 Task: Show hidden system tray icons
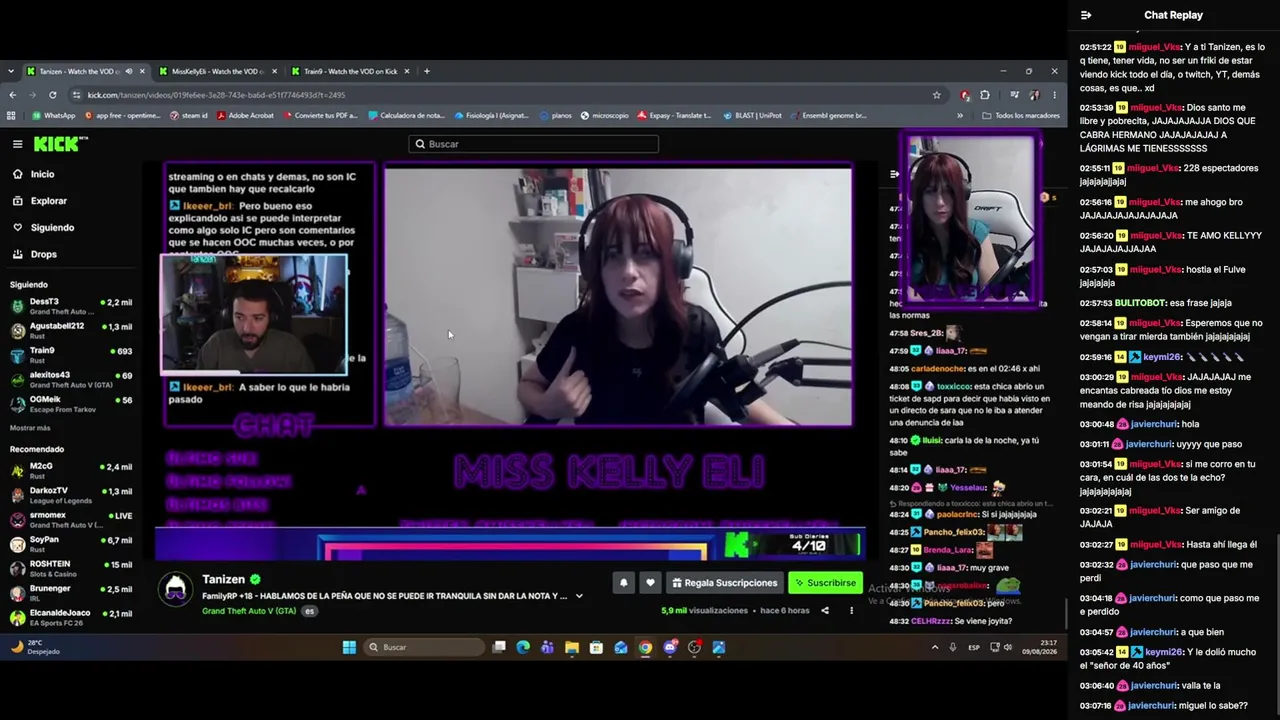(x=935, y=647)
